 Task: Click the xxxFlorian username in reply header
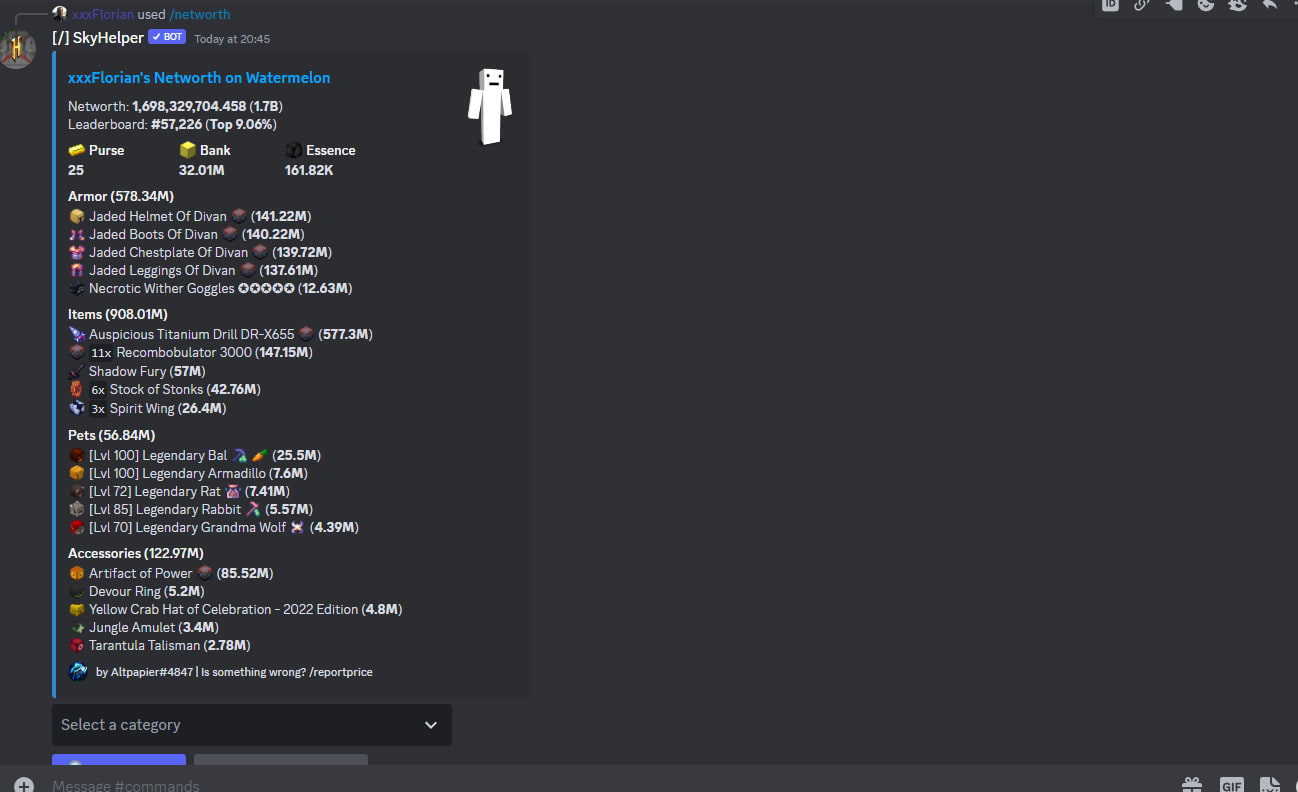tap(102, 14)
